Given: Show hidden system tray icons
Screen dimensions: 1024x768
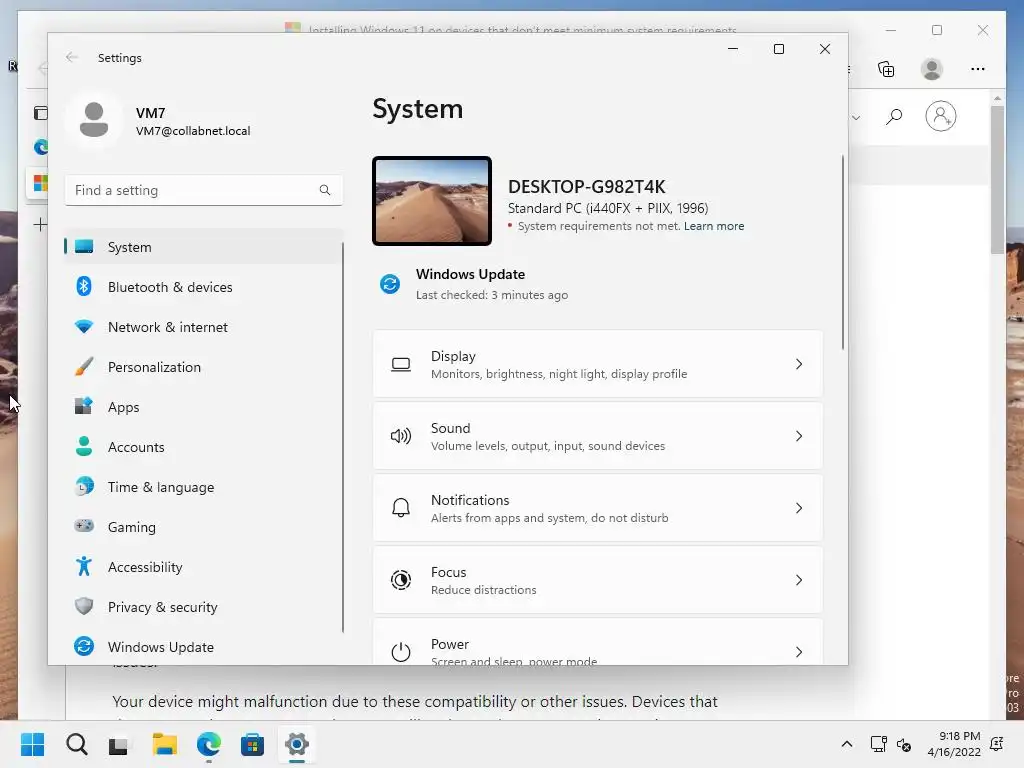Looking at the screenshot, I should point(847,744).
